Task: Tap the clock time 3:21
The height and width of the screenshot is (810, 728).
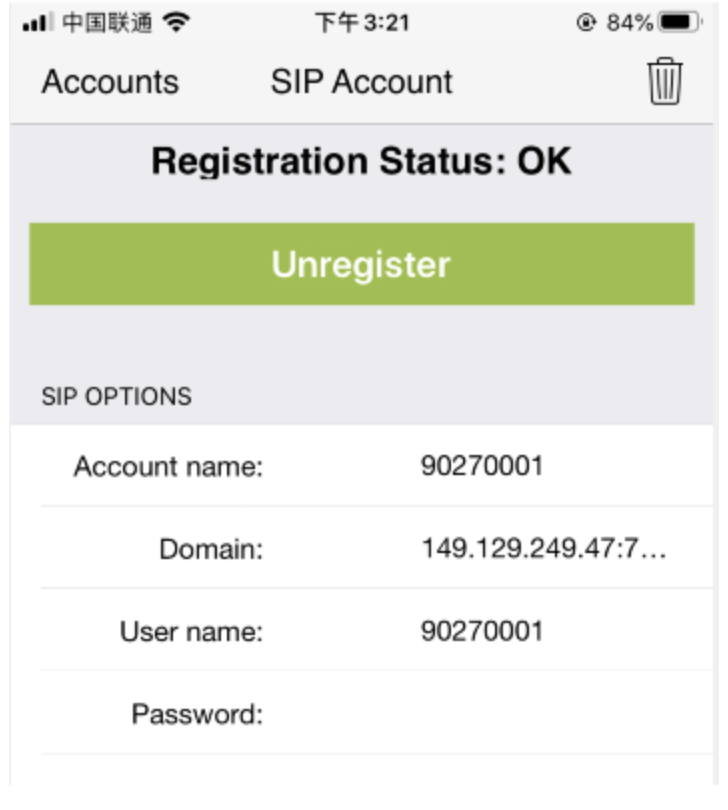Action: (386, 23)
